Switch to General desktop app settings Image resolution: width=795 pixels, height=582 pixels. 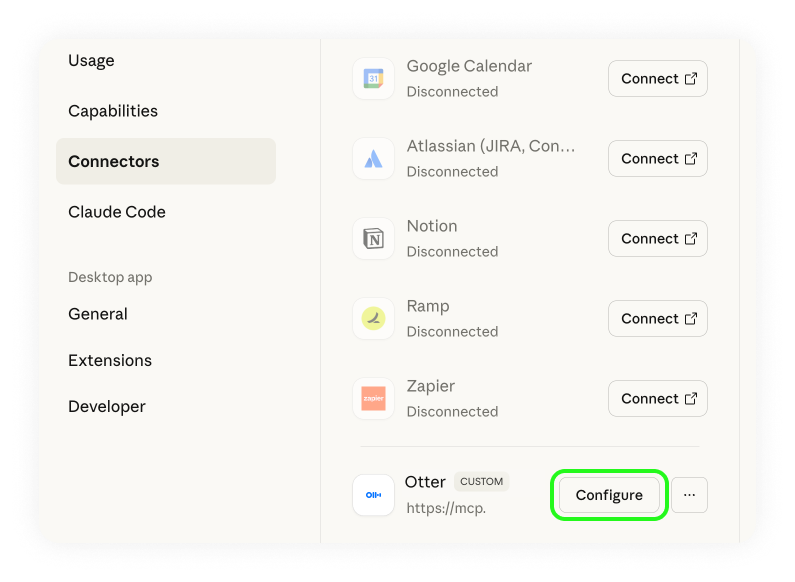(x=98, y=314)
